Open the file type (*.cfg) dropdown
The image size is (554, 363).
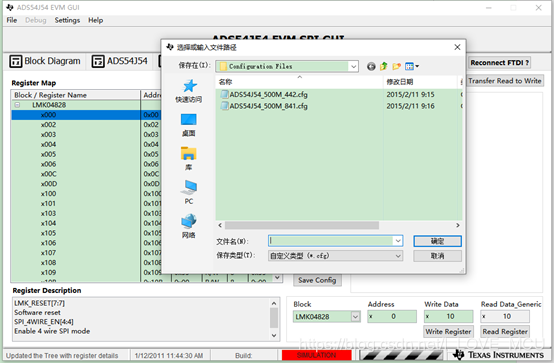pyautogui.click(x=398, y=256)
